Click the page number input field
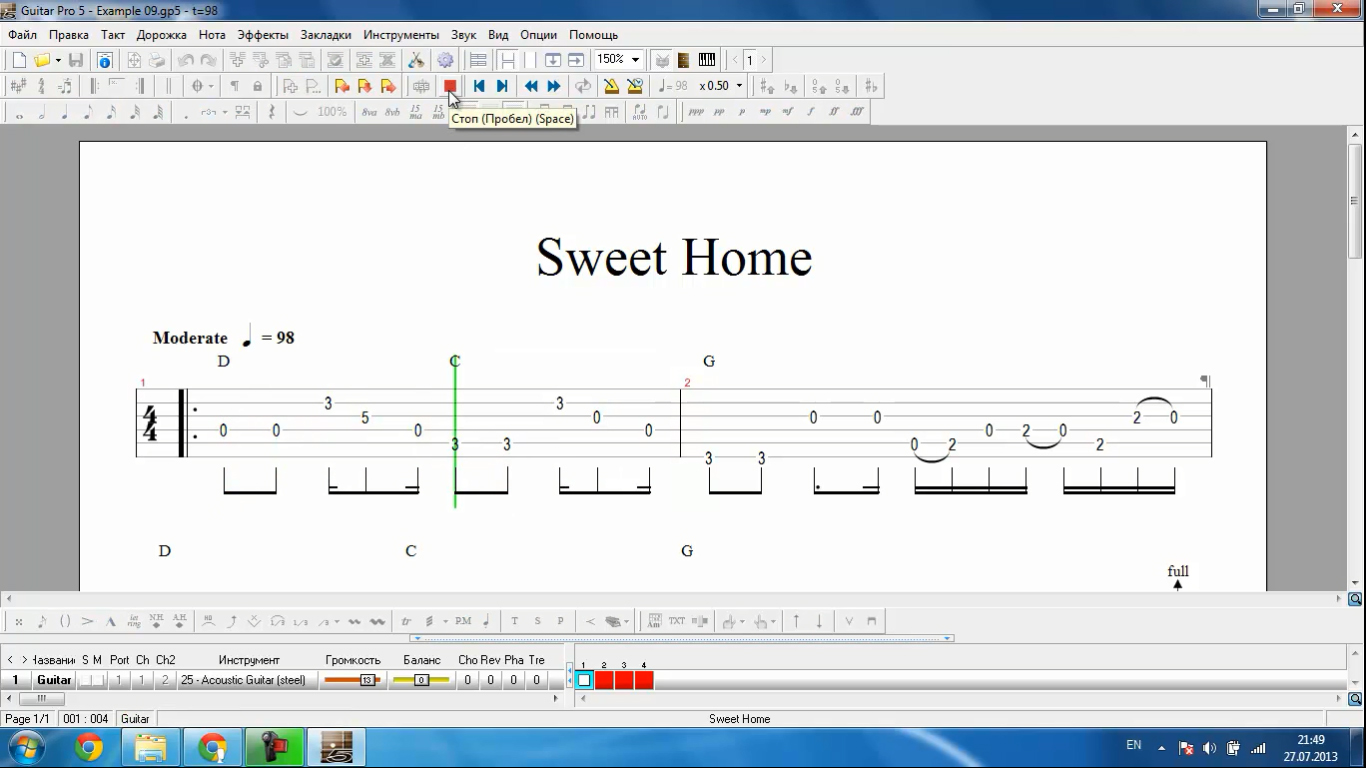Viewport: 1366px width, 768px height. tap(749, 60)
